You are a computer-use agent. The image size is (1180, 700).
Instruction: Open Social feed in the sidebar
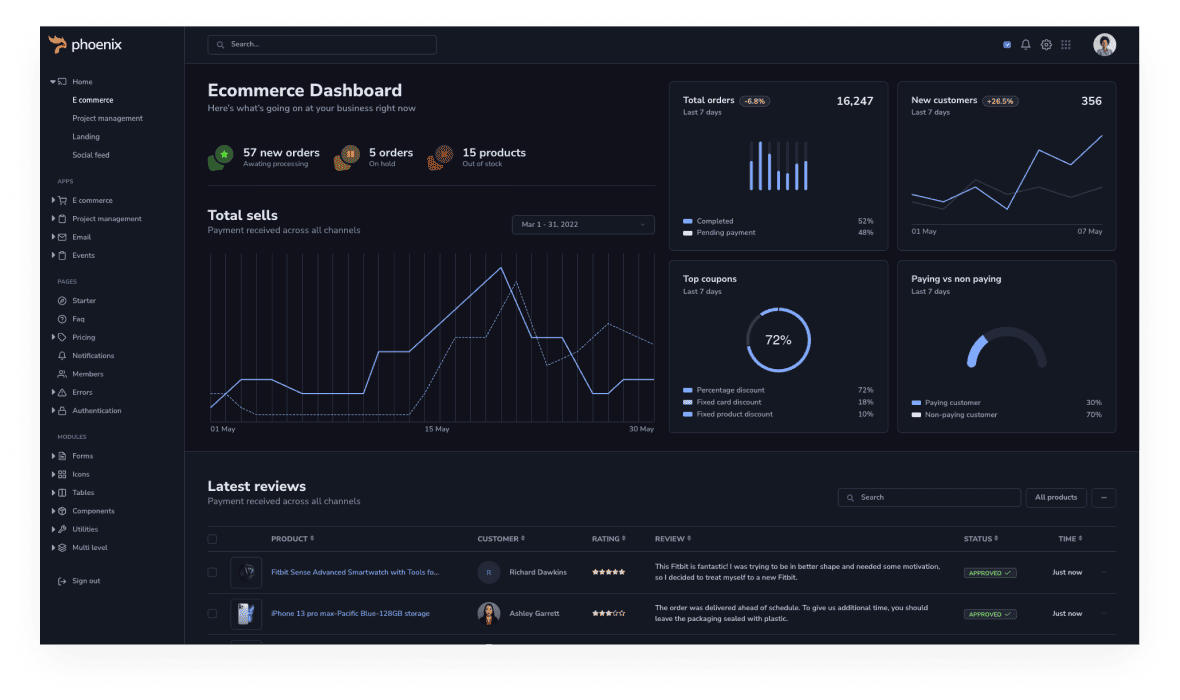tap(91, 155)
